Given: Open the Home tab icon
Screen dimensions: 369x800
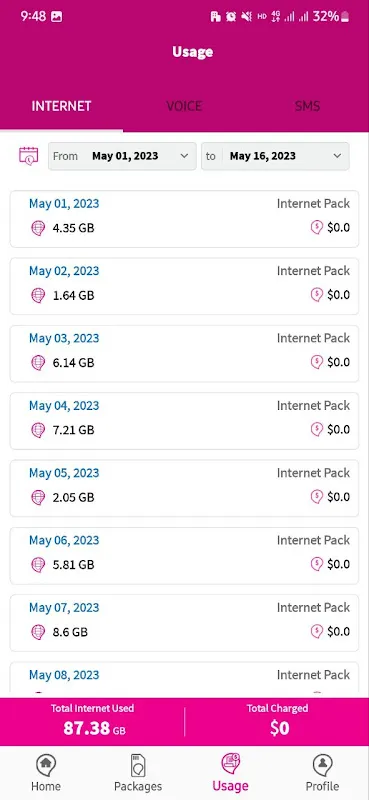Looking at the screenshot, I should click(x=46, y=765).
